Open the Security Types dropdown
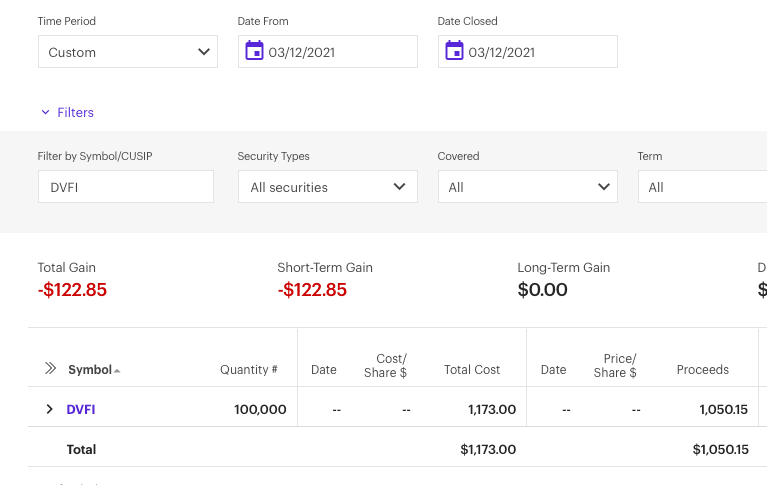The height and width of the screenshot is (485, 767). click(x=327, y=187)
